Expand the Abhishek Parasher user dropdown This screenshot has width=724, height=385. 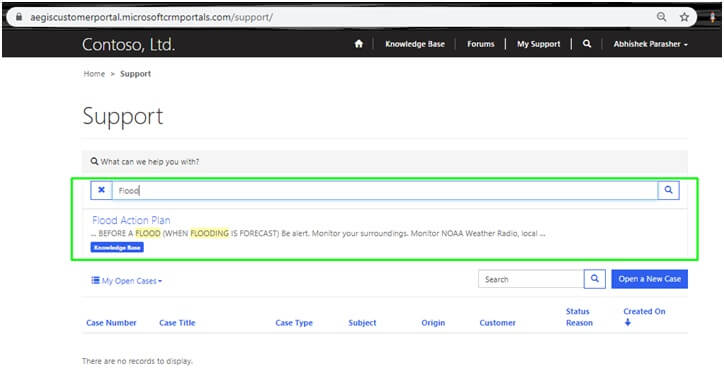click(x=651, y=44)
